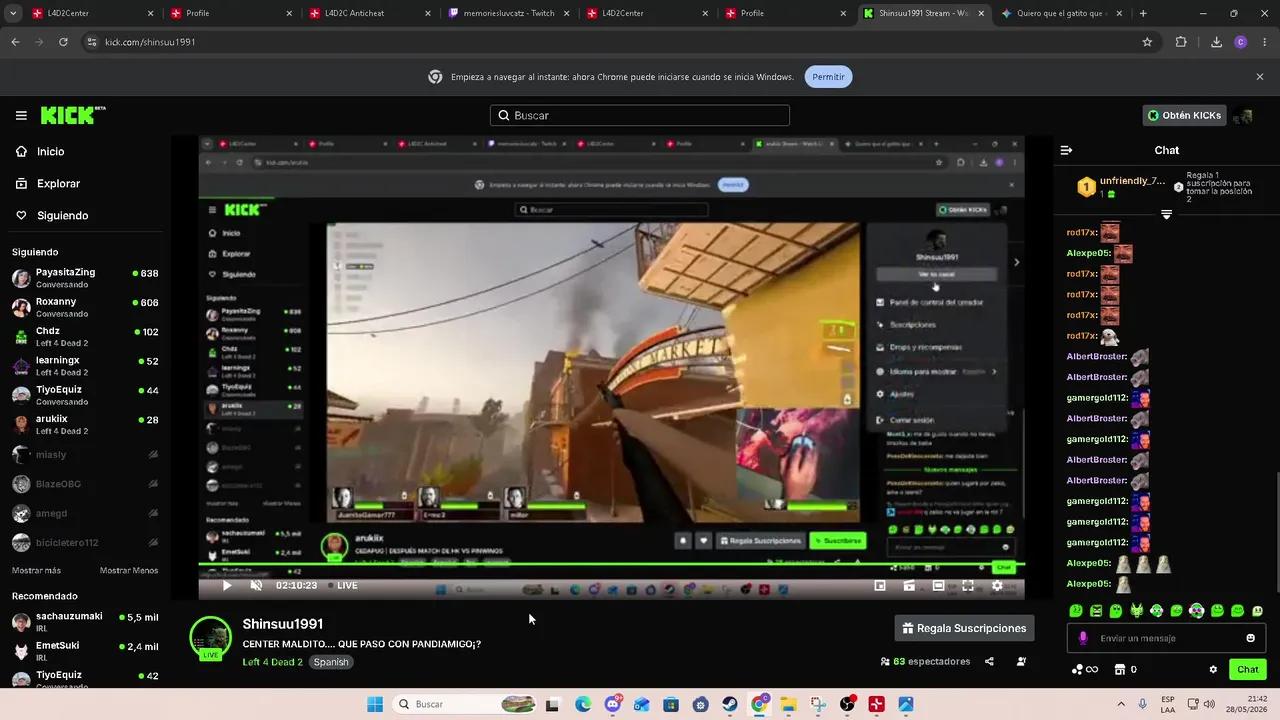Click Mostrar más under Siguiendo
The width and height of the screenshot is (1280, 720).
pyautogui.click(x=36, y=570)
